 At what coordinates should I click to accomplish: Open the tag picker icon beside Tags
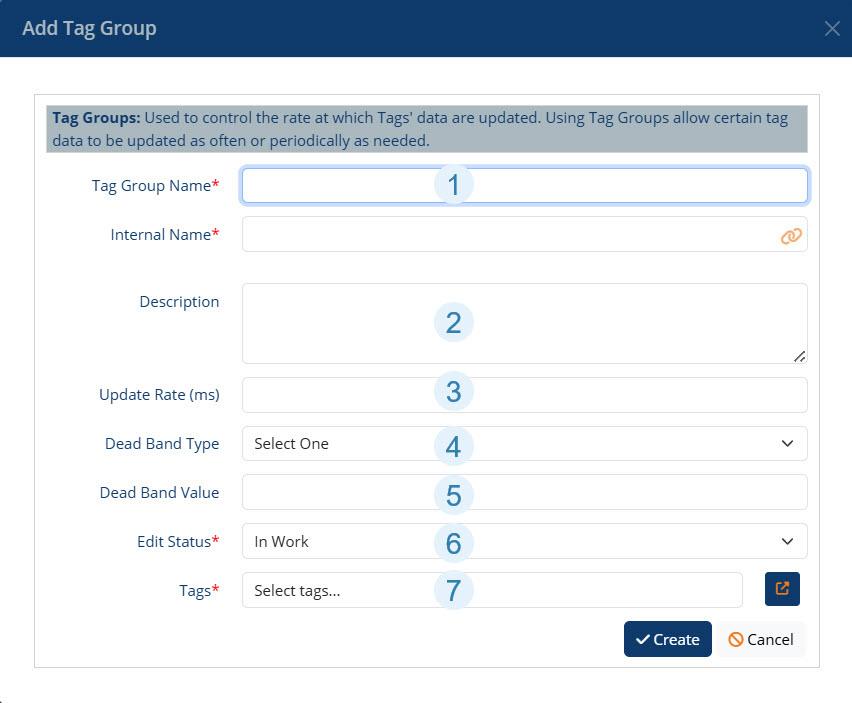coord(782,589)
